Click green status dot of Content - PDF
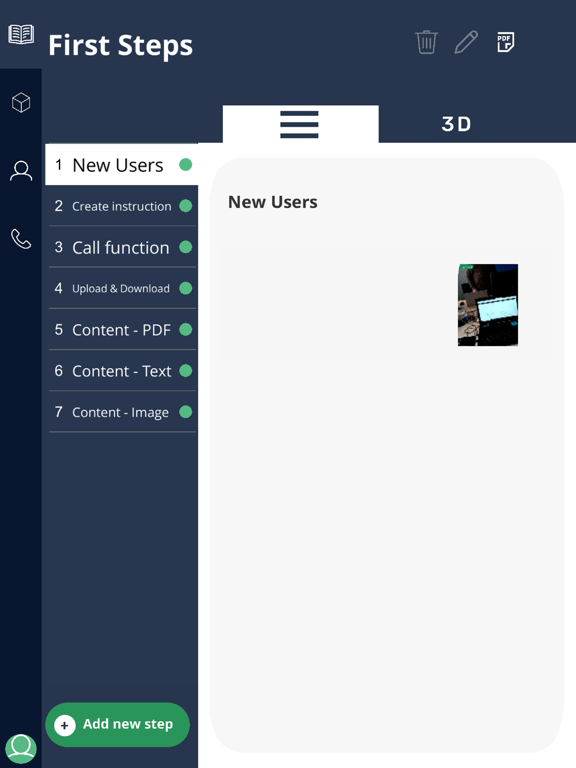 186,329
